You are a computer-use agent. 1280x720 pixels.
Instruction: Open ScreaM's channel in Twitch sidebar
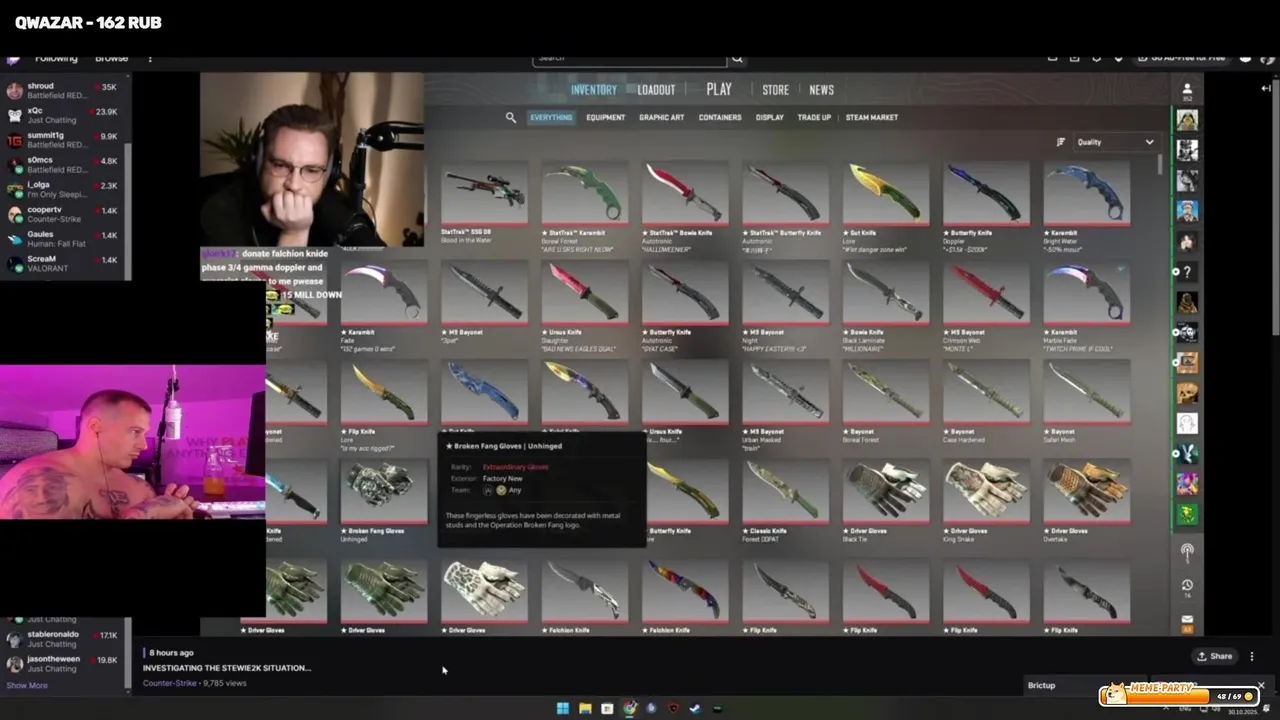pyautogui.click(x=63, y=264)
